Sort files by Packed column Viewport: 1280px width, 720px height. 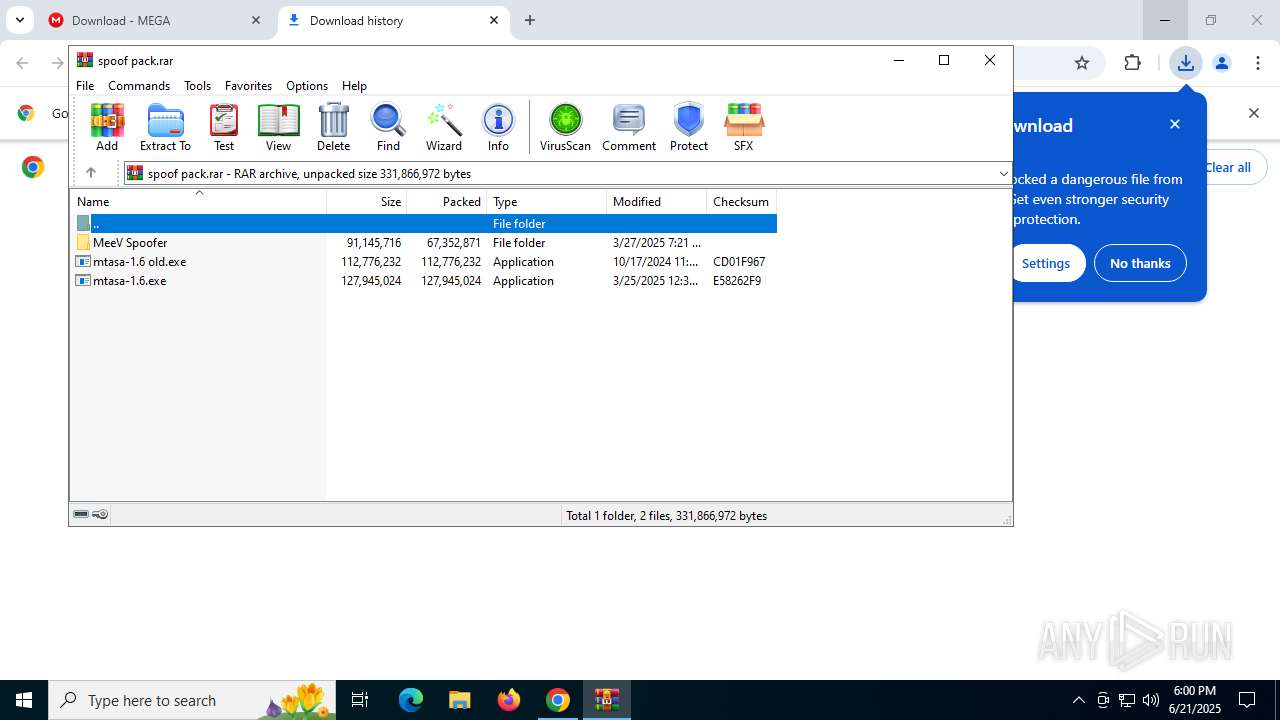[447, 201]
